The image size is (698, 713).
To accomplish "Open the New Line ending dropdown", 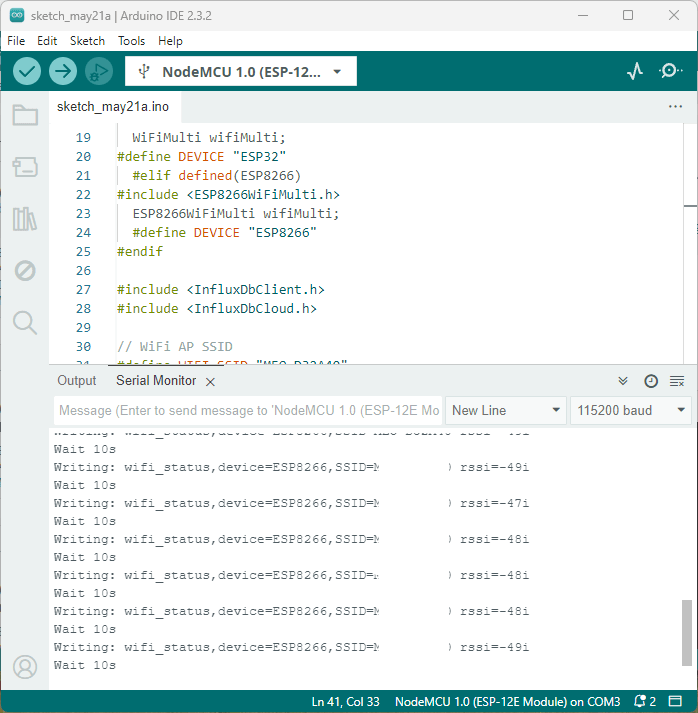I will tap(506, 410).
